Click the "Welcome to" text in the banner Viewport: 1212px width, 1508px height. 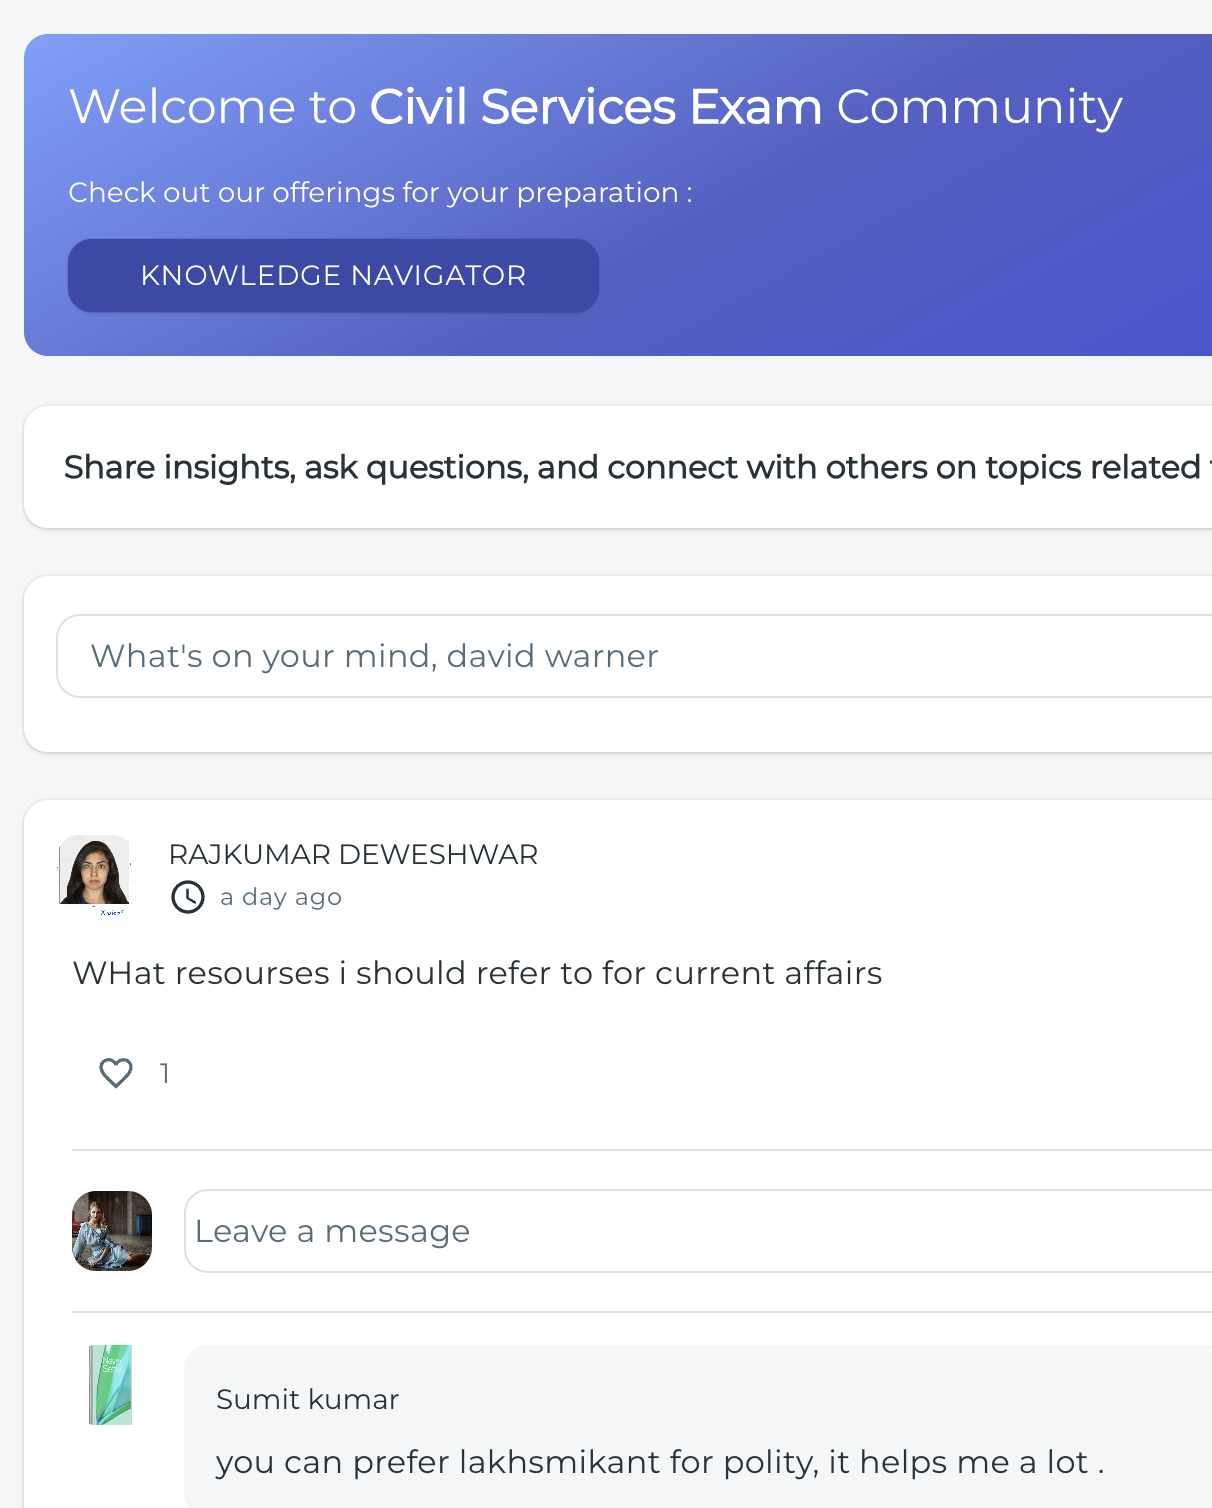[x=213, y=107]
